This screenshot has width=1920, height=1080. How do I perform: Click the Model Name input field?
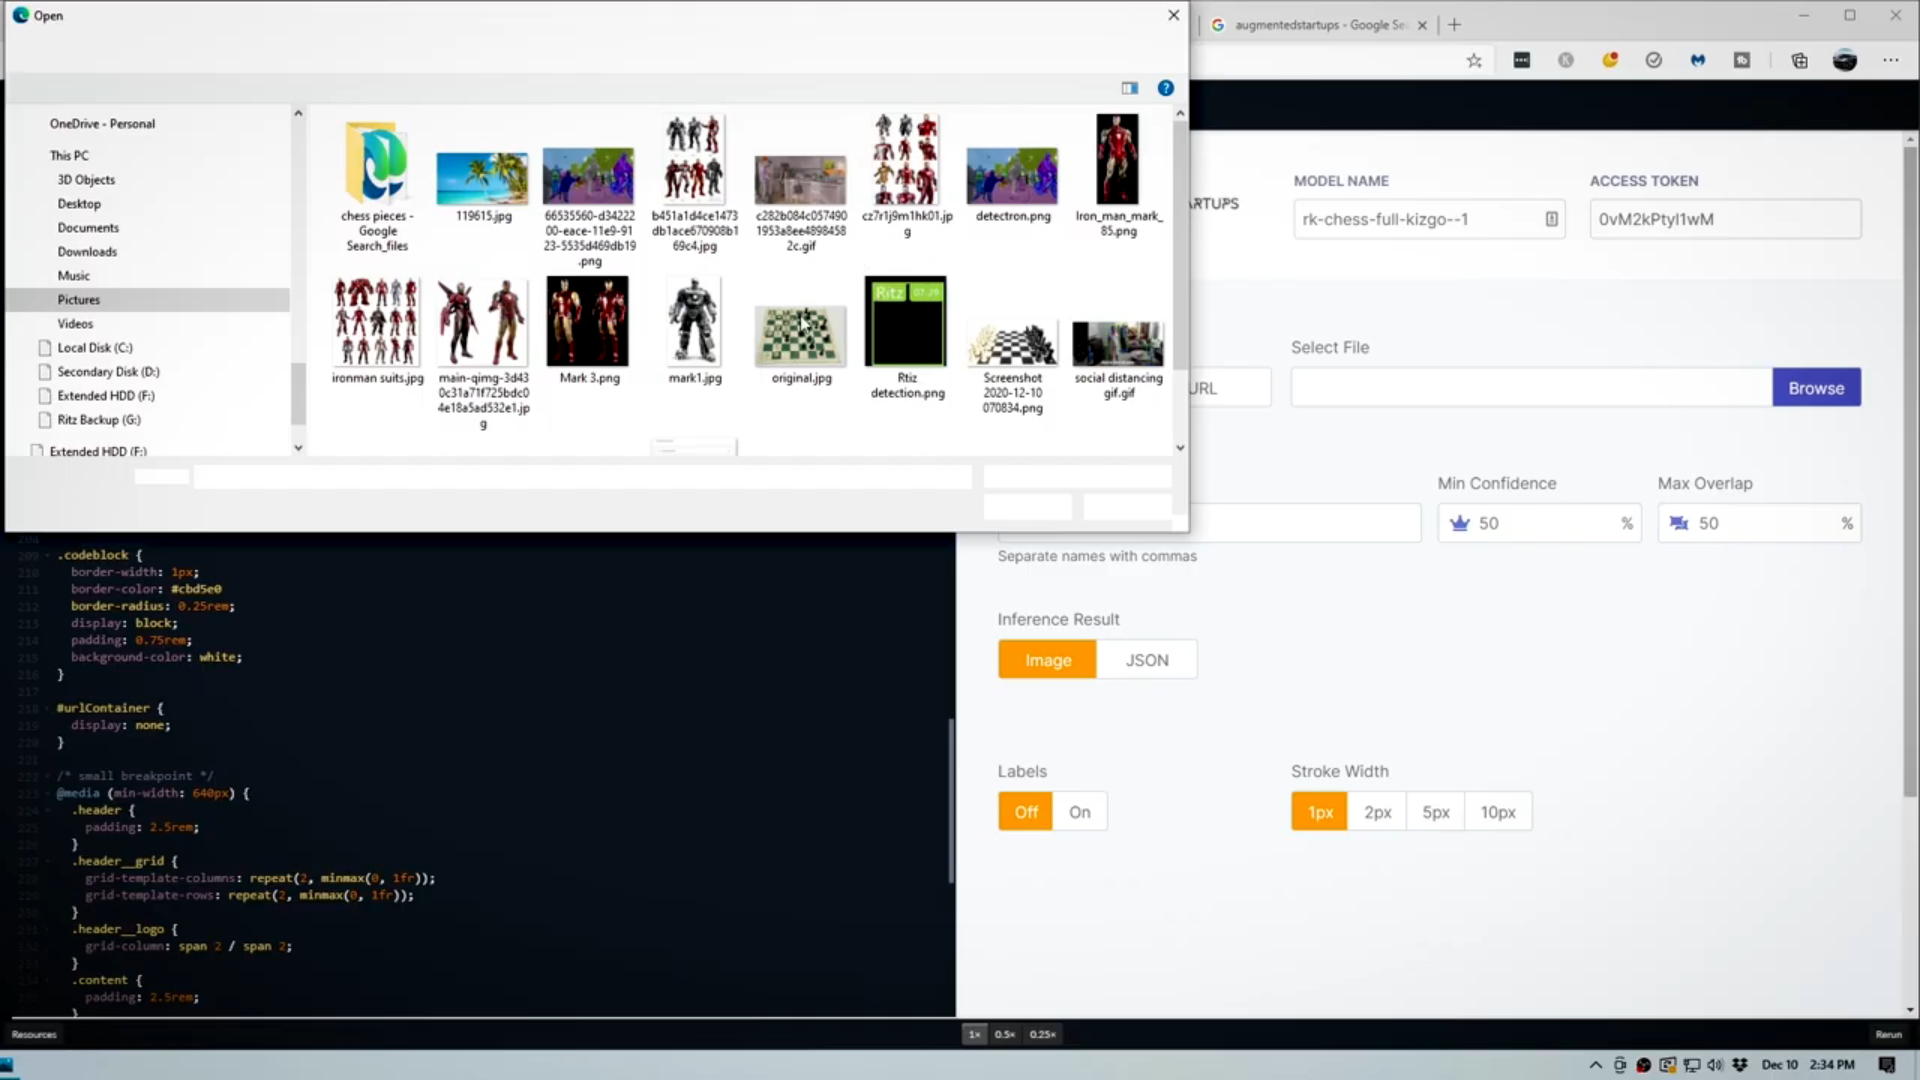(x=1429, y=219)
